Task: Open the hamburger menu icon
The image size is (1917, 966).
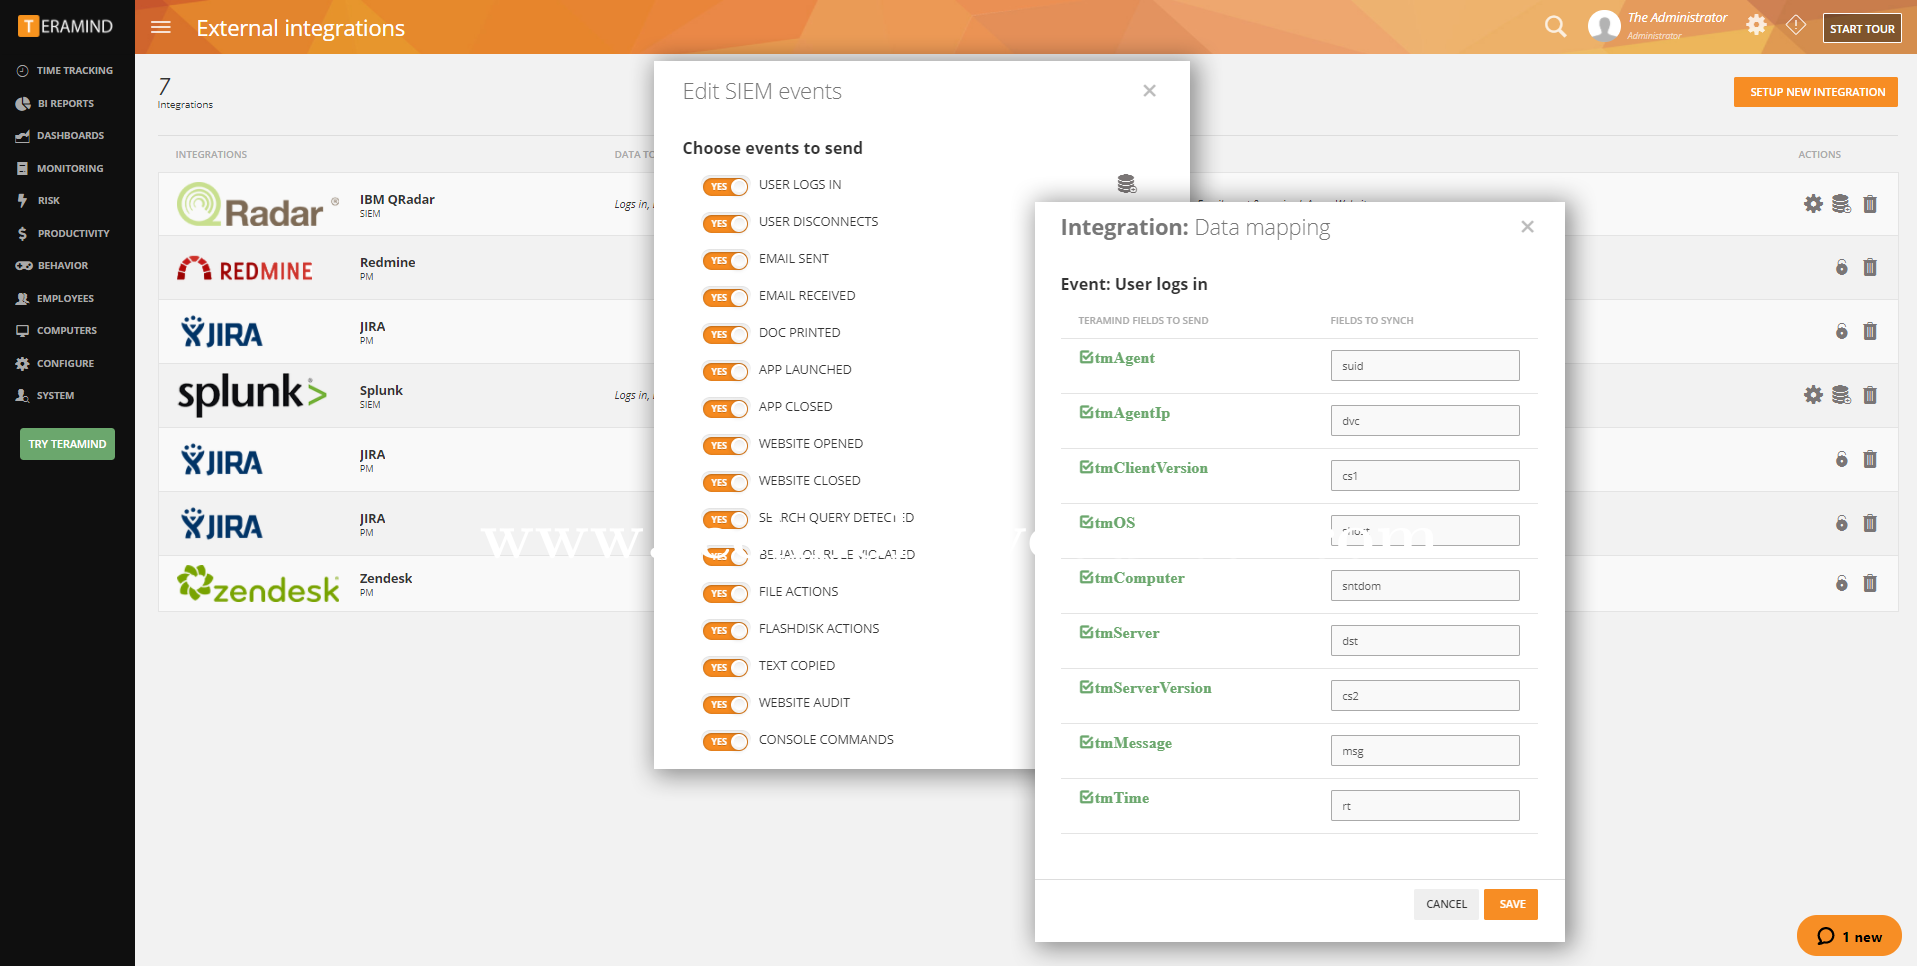Action: coord(161,27)
